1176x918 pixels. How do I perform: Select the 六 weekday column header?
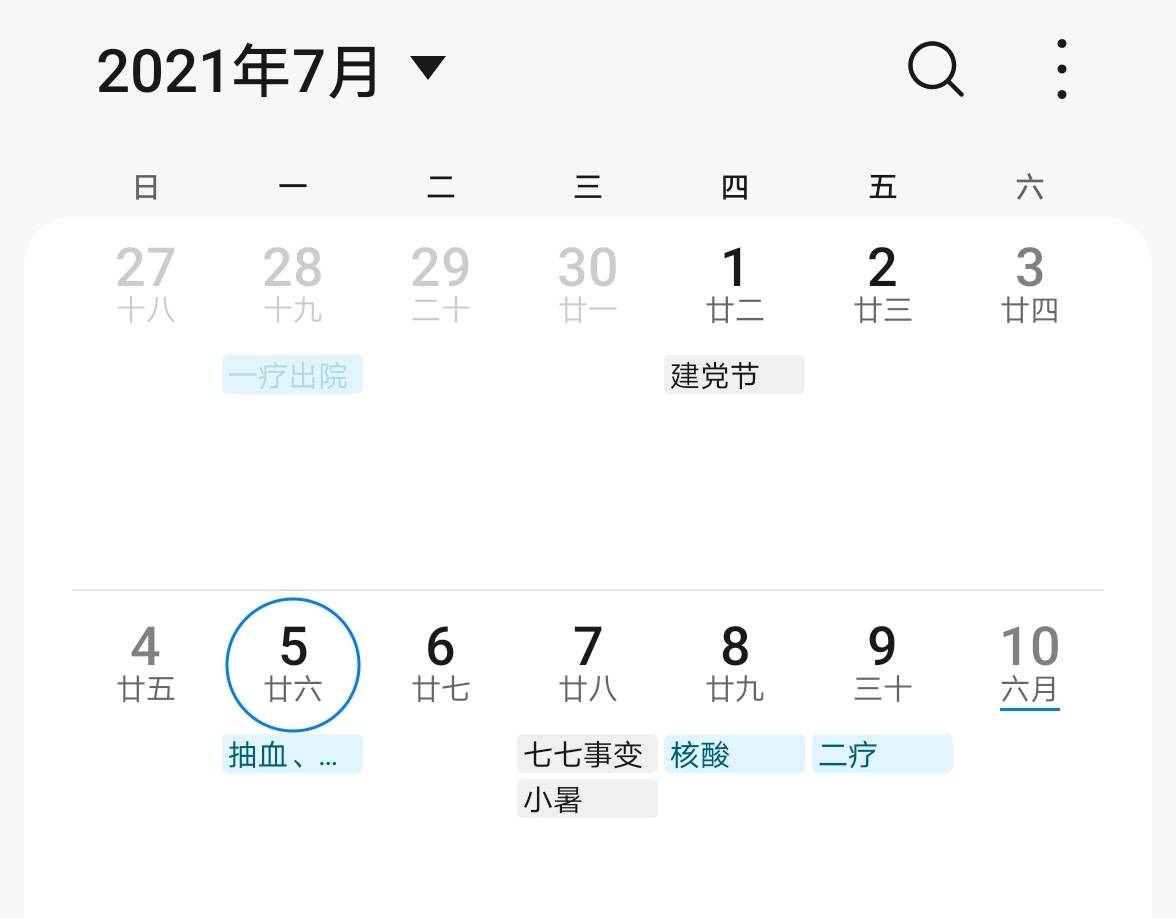tap(1029, 186)
